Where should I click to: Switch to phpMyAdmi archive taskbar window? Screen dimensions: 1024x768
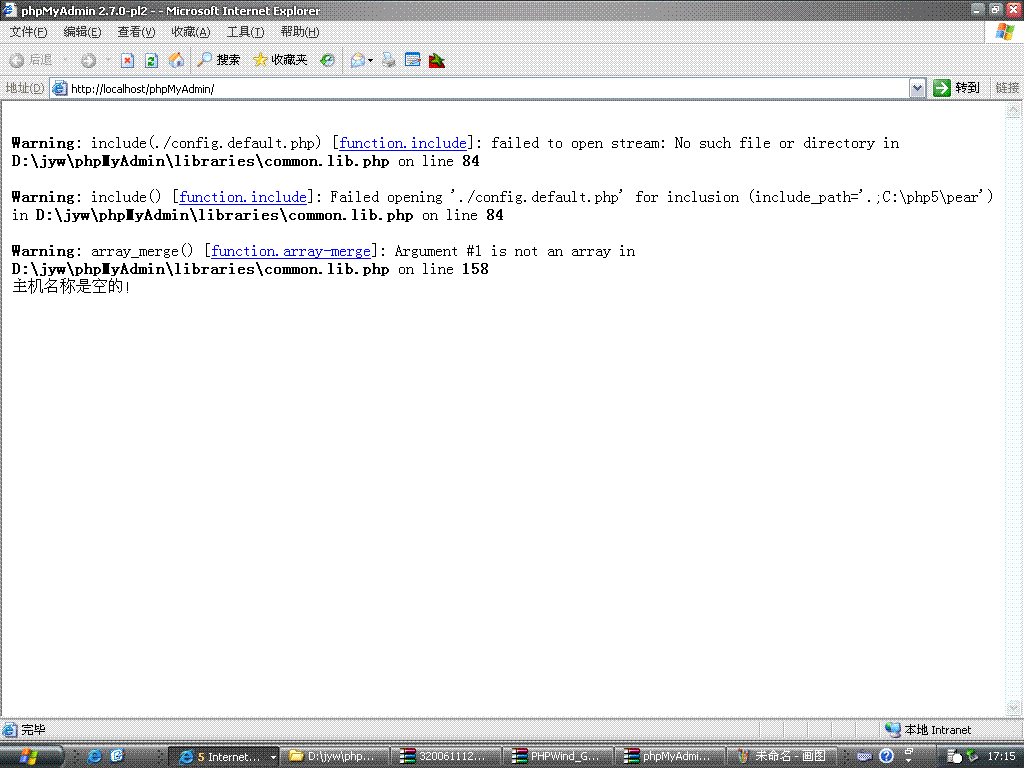671,756
